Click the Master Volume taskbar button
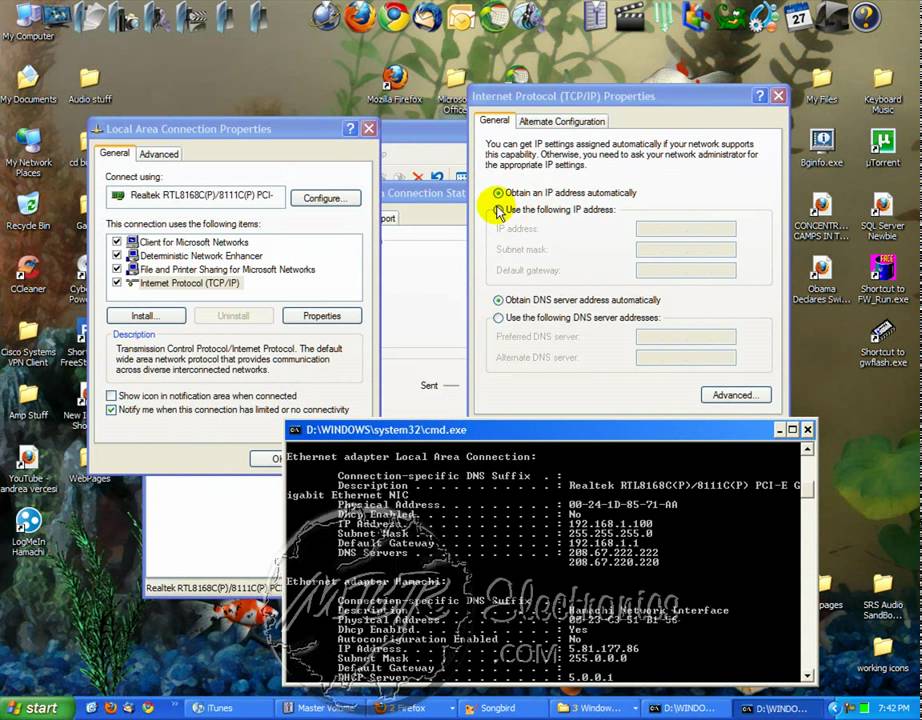 tap(321, 708)
